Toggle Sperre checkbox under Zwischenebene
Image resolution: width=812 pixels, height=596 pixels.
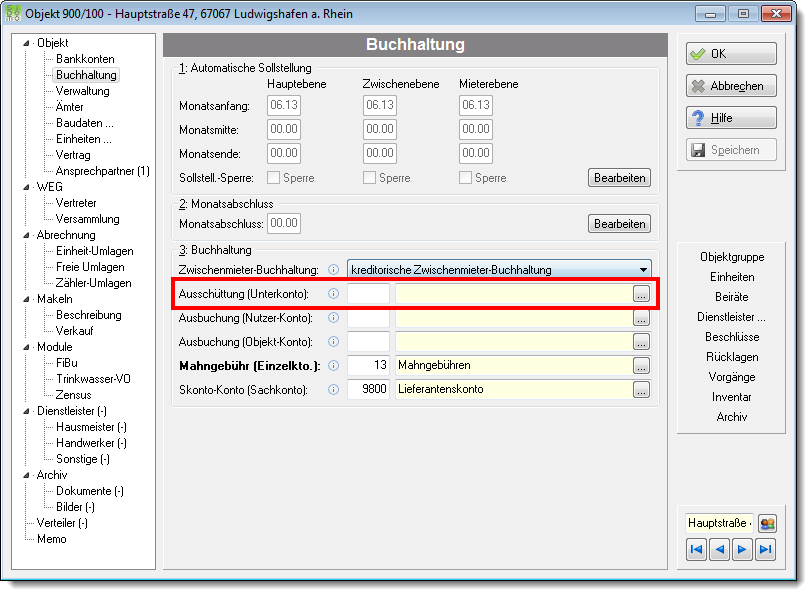(369, 178)
